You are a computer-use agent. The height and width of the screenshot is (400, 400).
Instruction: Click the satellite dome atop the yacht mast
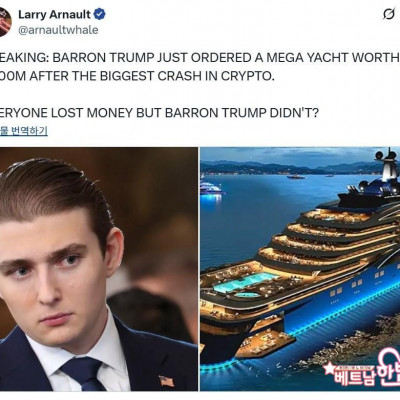(380, 155)
